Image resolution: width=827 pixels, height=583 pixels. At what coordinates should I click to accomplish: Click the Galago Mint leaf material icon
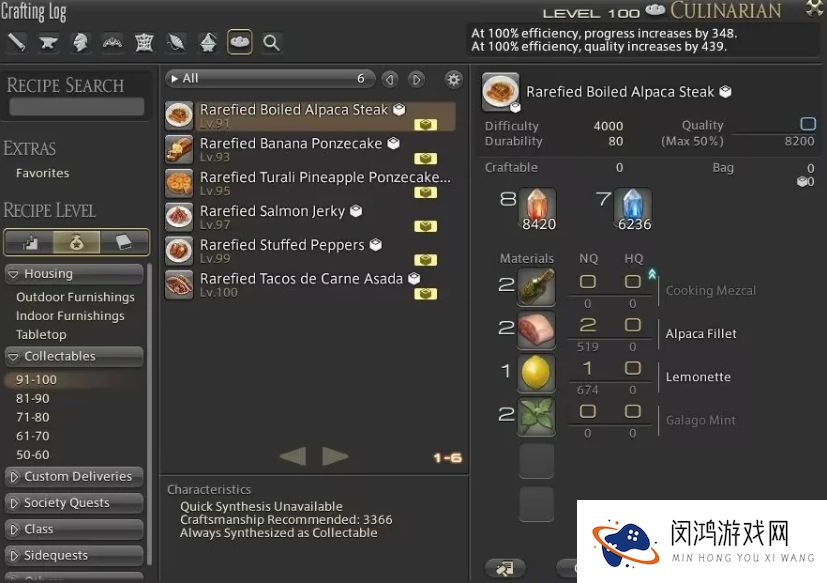[x=536, y=417]
